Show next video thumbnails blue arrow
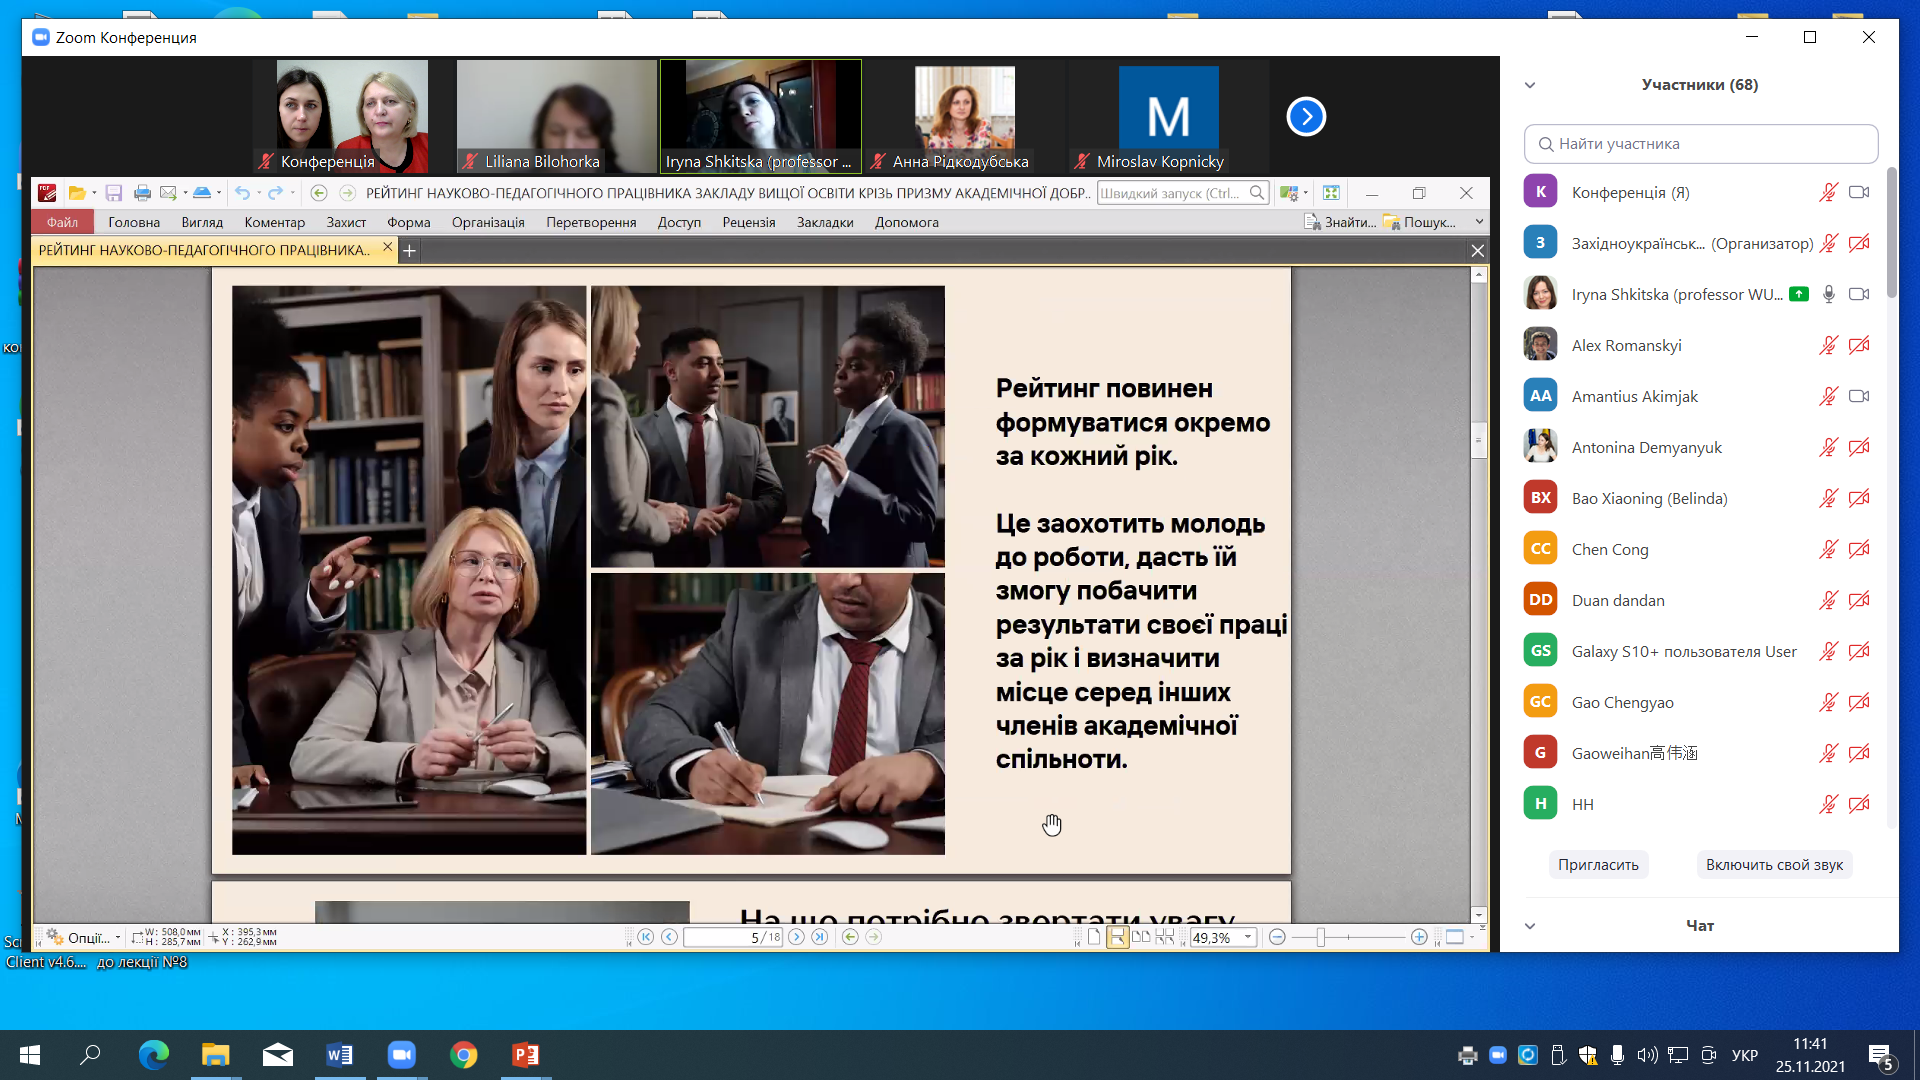This screenshot has width=1920, height=1080. pos(1306,117)
